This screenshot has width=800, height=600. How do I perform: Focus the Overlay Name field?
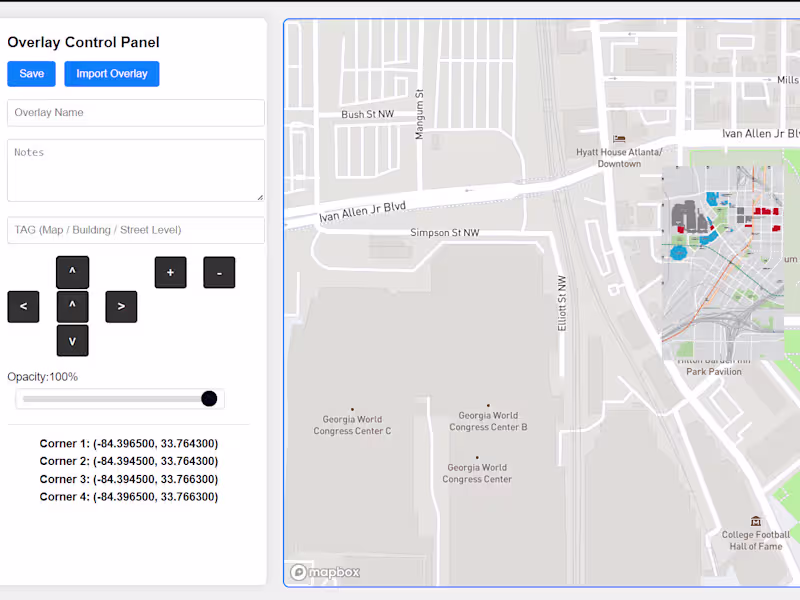coord(135,113)
